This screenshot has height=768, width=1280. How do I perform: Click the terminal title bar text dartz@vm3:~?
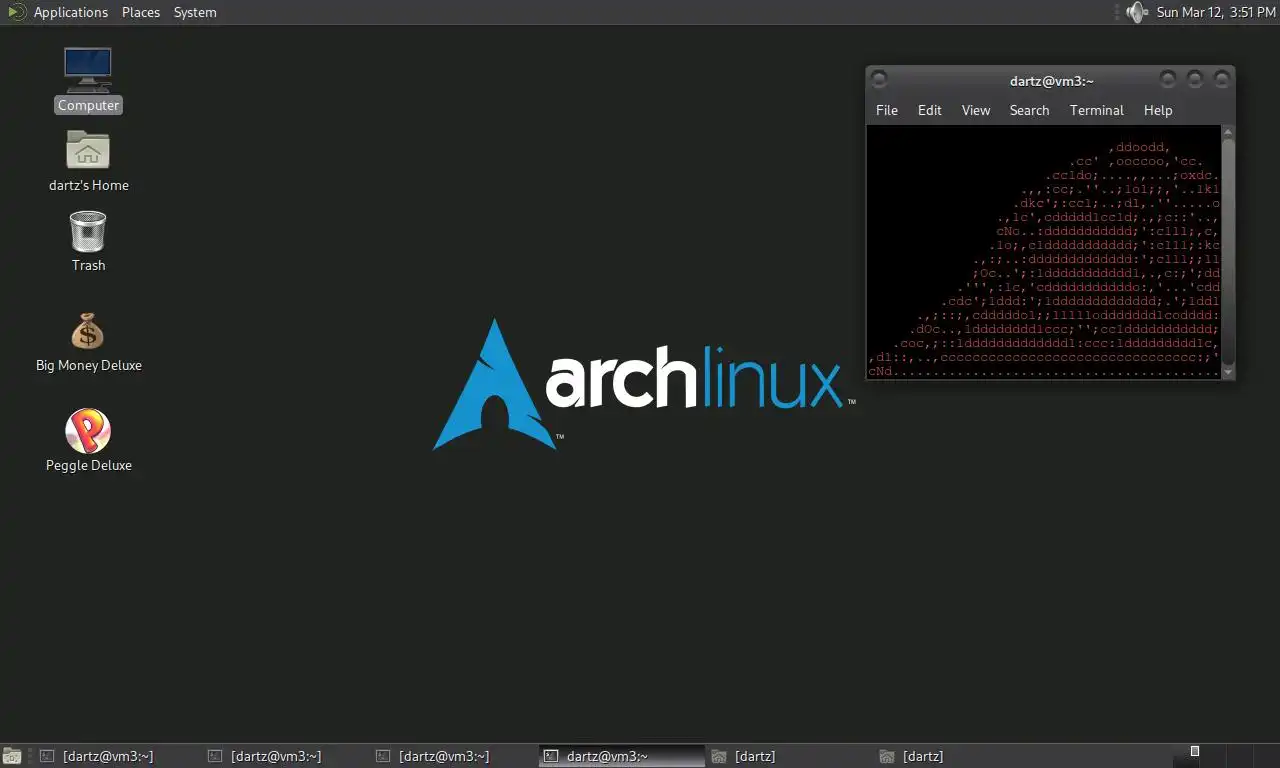[x=1052, y=80]
